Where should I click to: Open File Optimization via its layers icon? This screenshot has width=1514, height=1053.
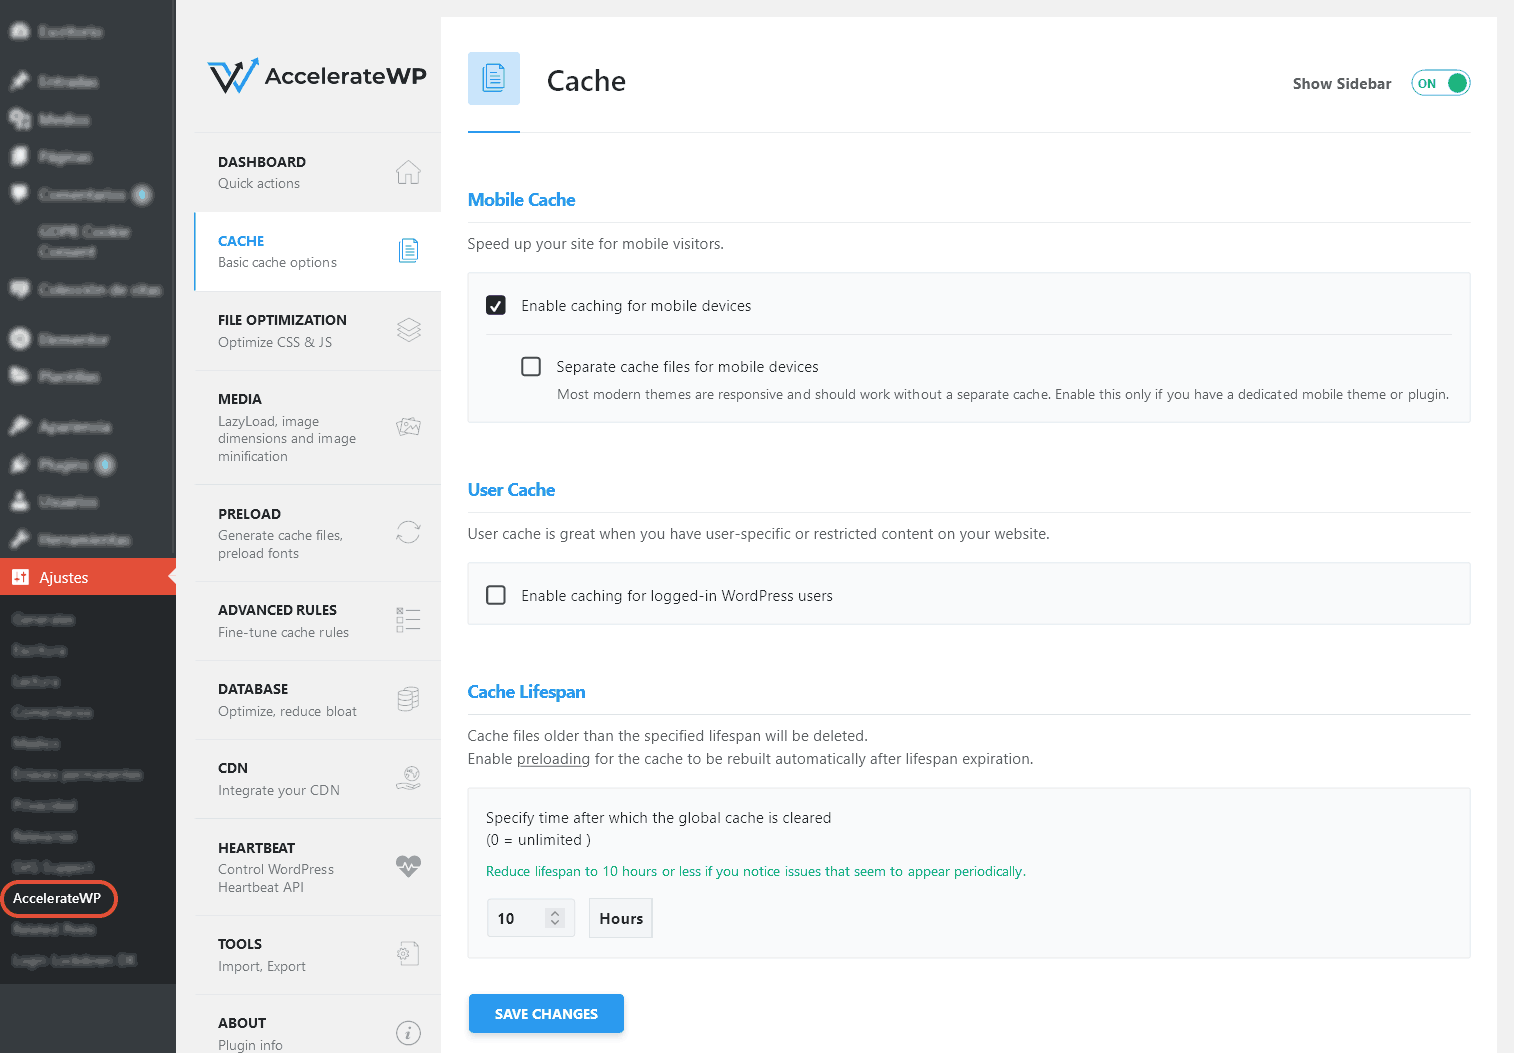tap(408, 330)
